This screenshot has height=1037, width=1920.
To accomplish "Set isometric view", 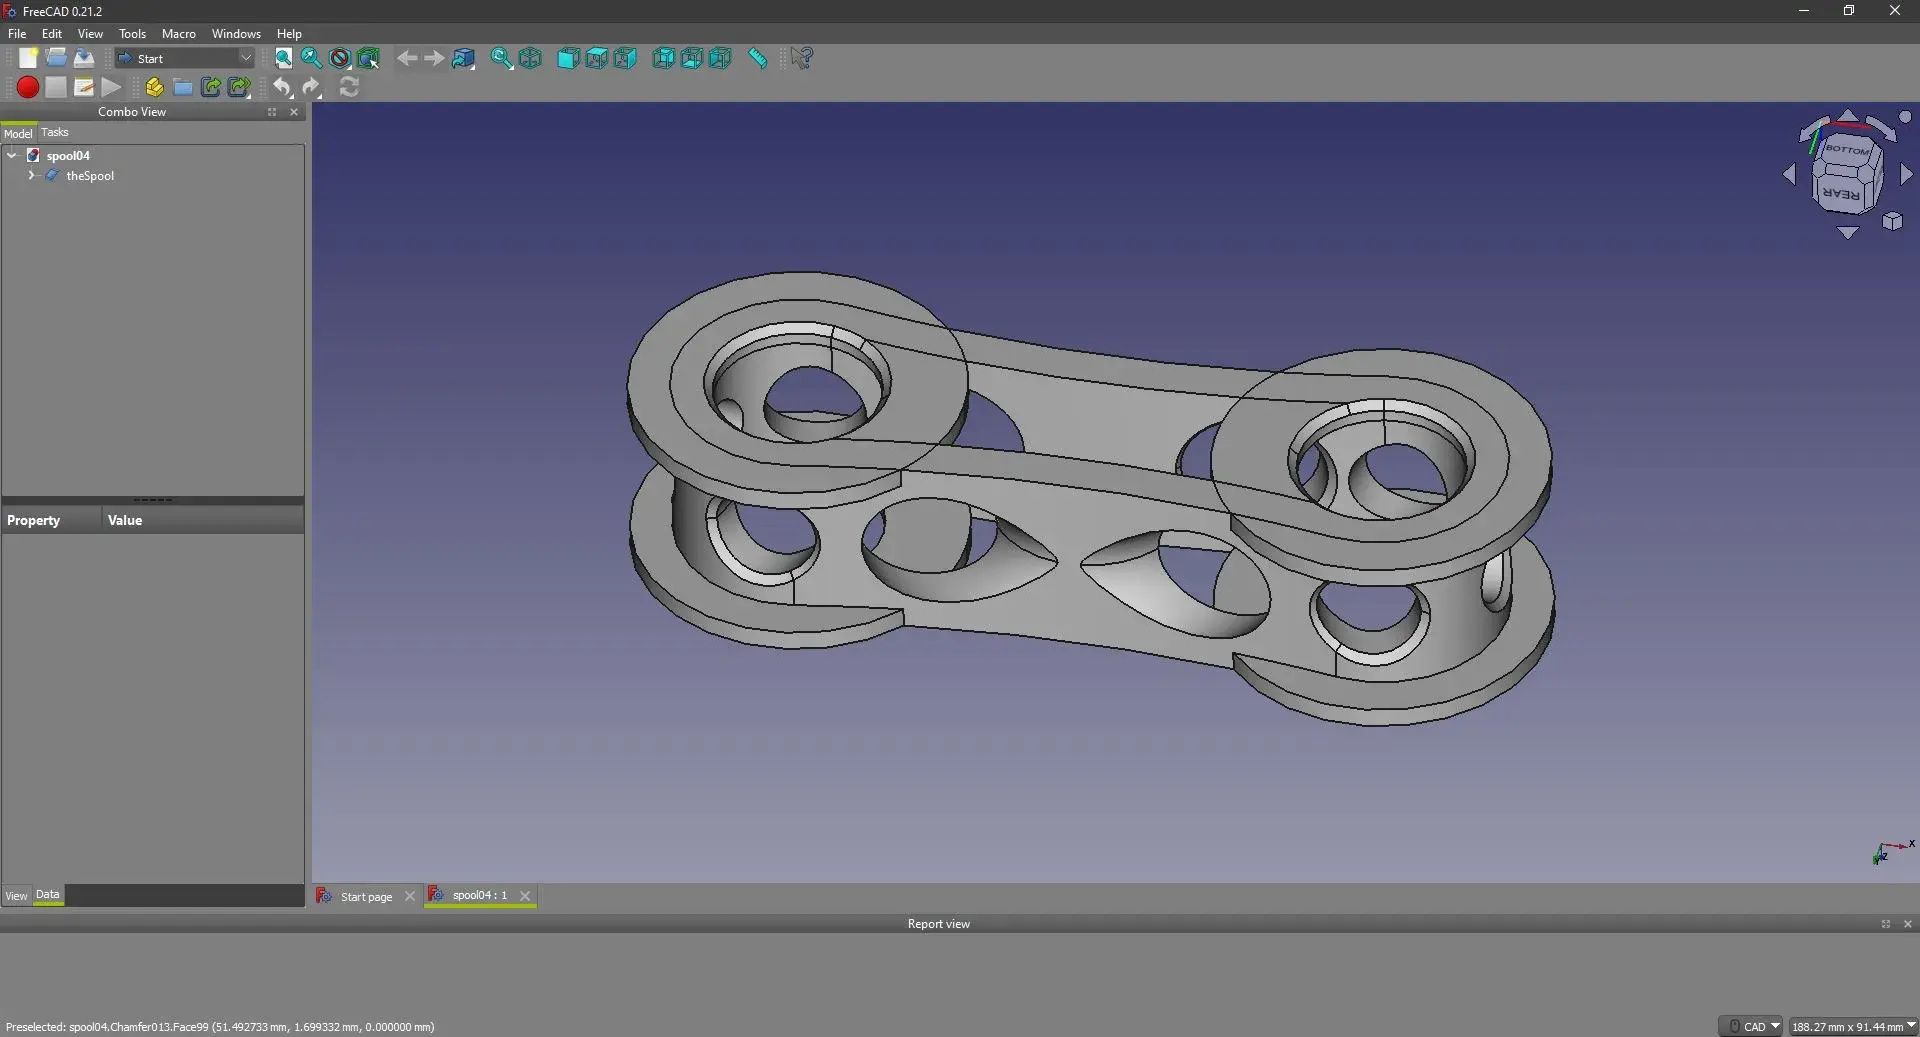I will (x=530, y=58).
